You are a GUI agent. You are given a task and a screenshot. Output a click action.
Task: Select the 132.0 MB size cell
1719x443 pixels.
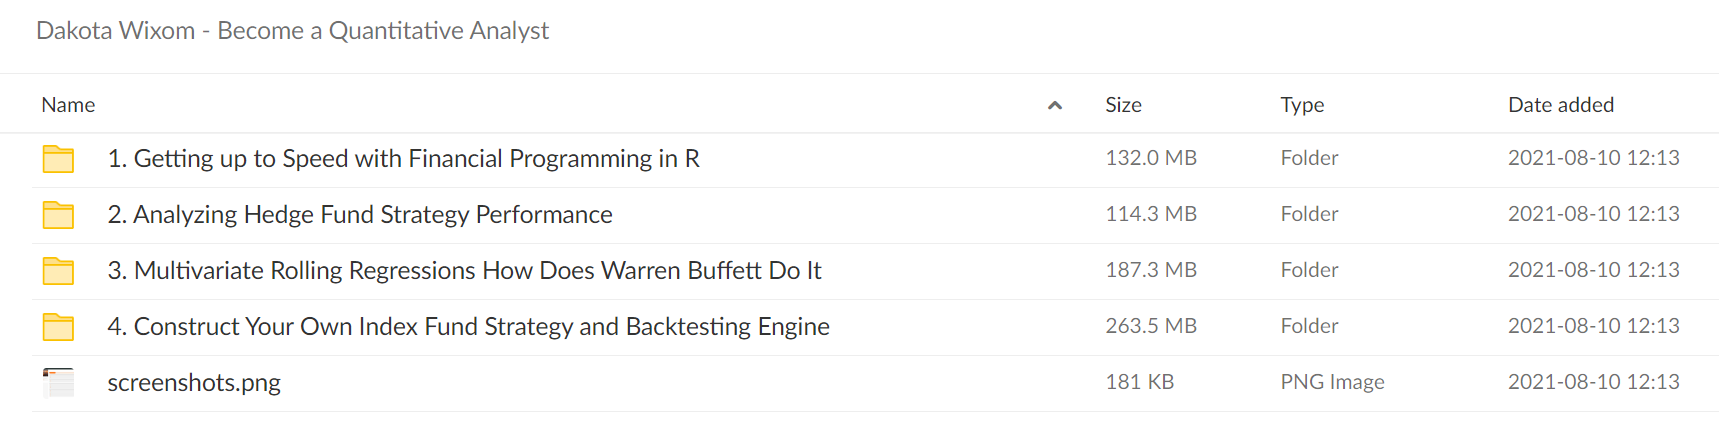click(x=1151, y=158)
